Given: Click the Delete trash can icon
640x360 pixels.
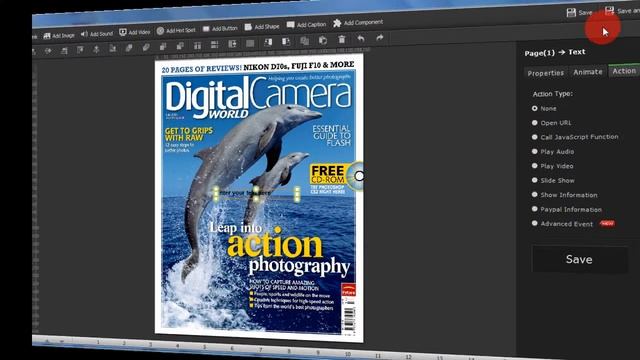Looking at the screenshot, I should point(342,40).
